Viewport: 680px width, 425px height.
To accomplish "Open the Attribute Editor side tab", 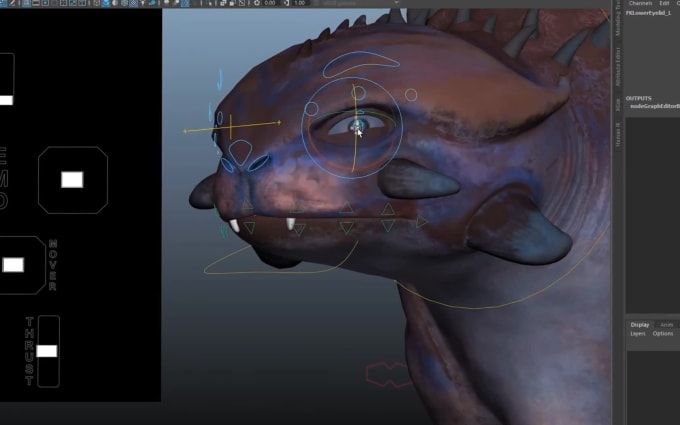I will point(618,67).
